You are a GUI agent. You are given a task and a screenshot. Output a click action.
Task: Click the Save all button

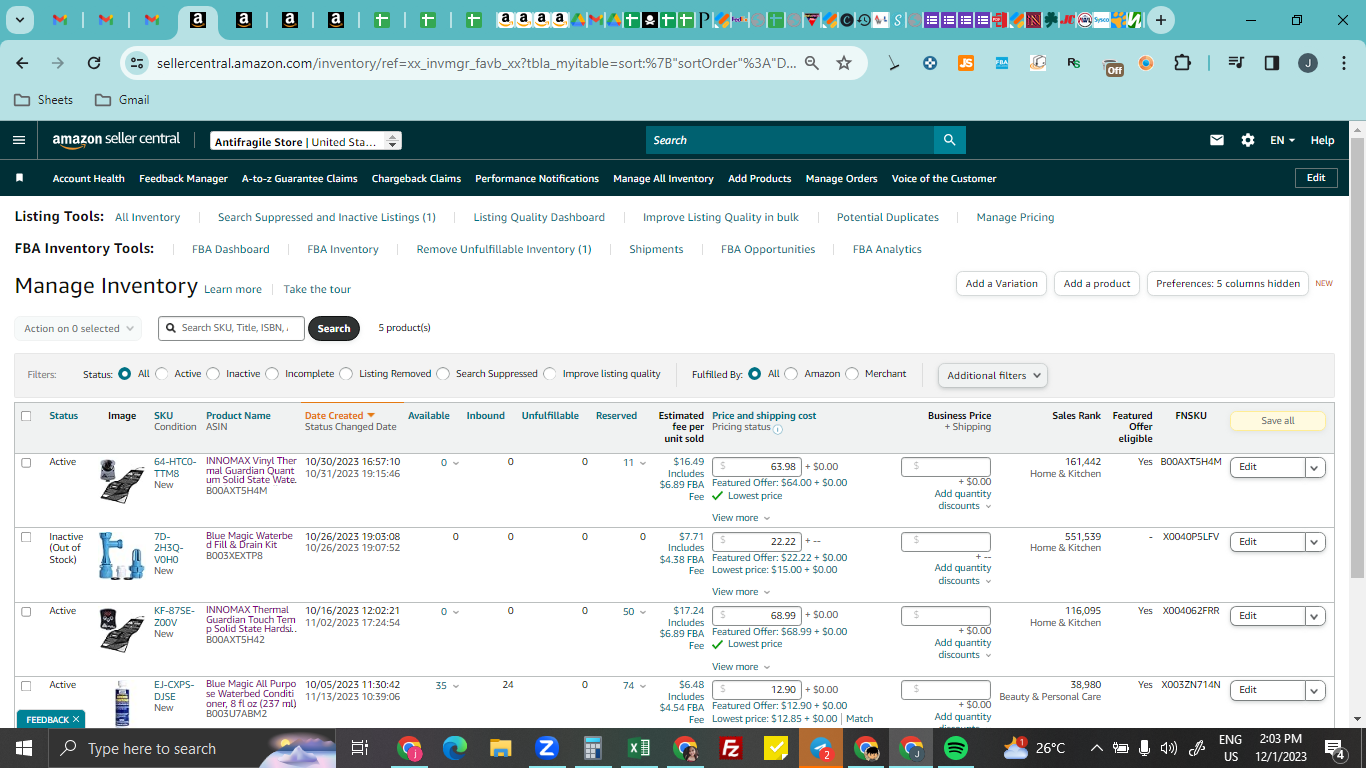pos(1278,421)
